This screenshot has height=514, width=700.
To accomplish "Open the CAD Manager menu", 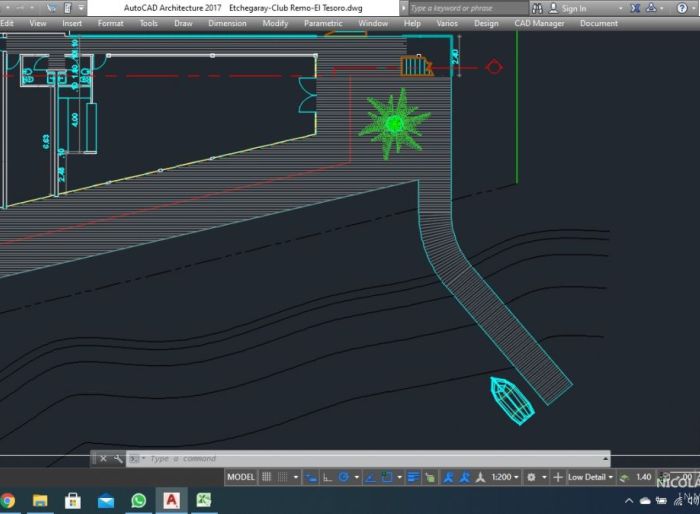I will click(x=539, y=23).
